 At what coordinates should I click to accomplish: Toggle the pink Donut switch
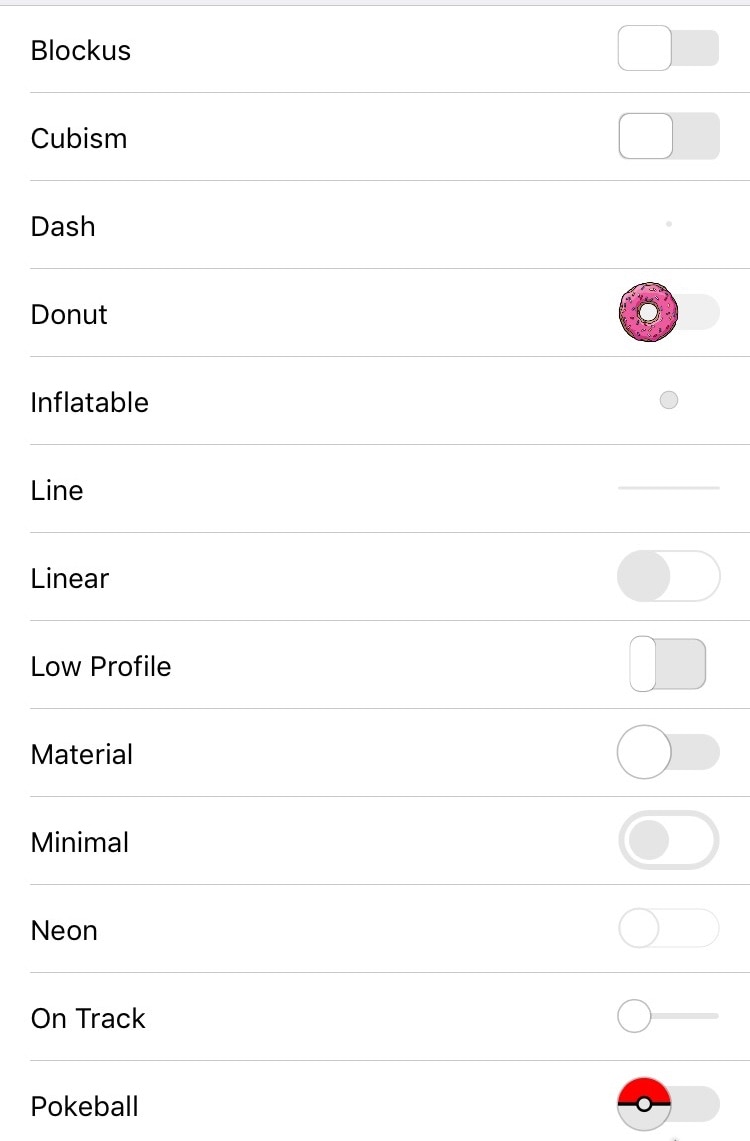tap(669, 312)
